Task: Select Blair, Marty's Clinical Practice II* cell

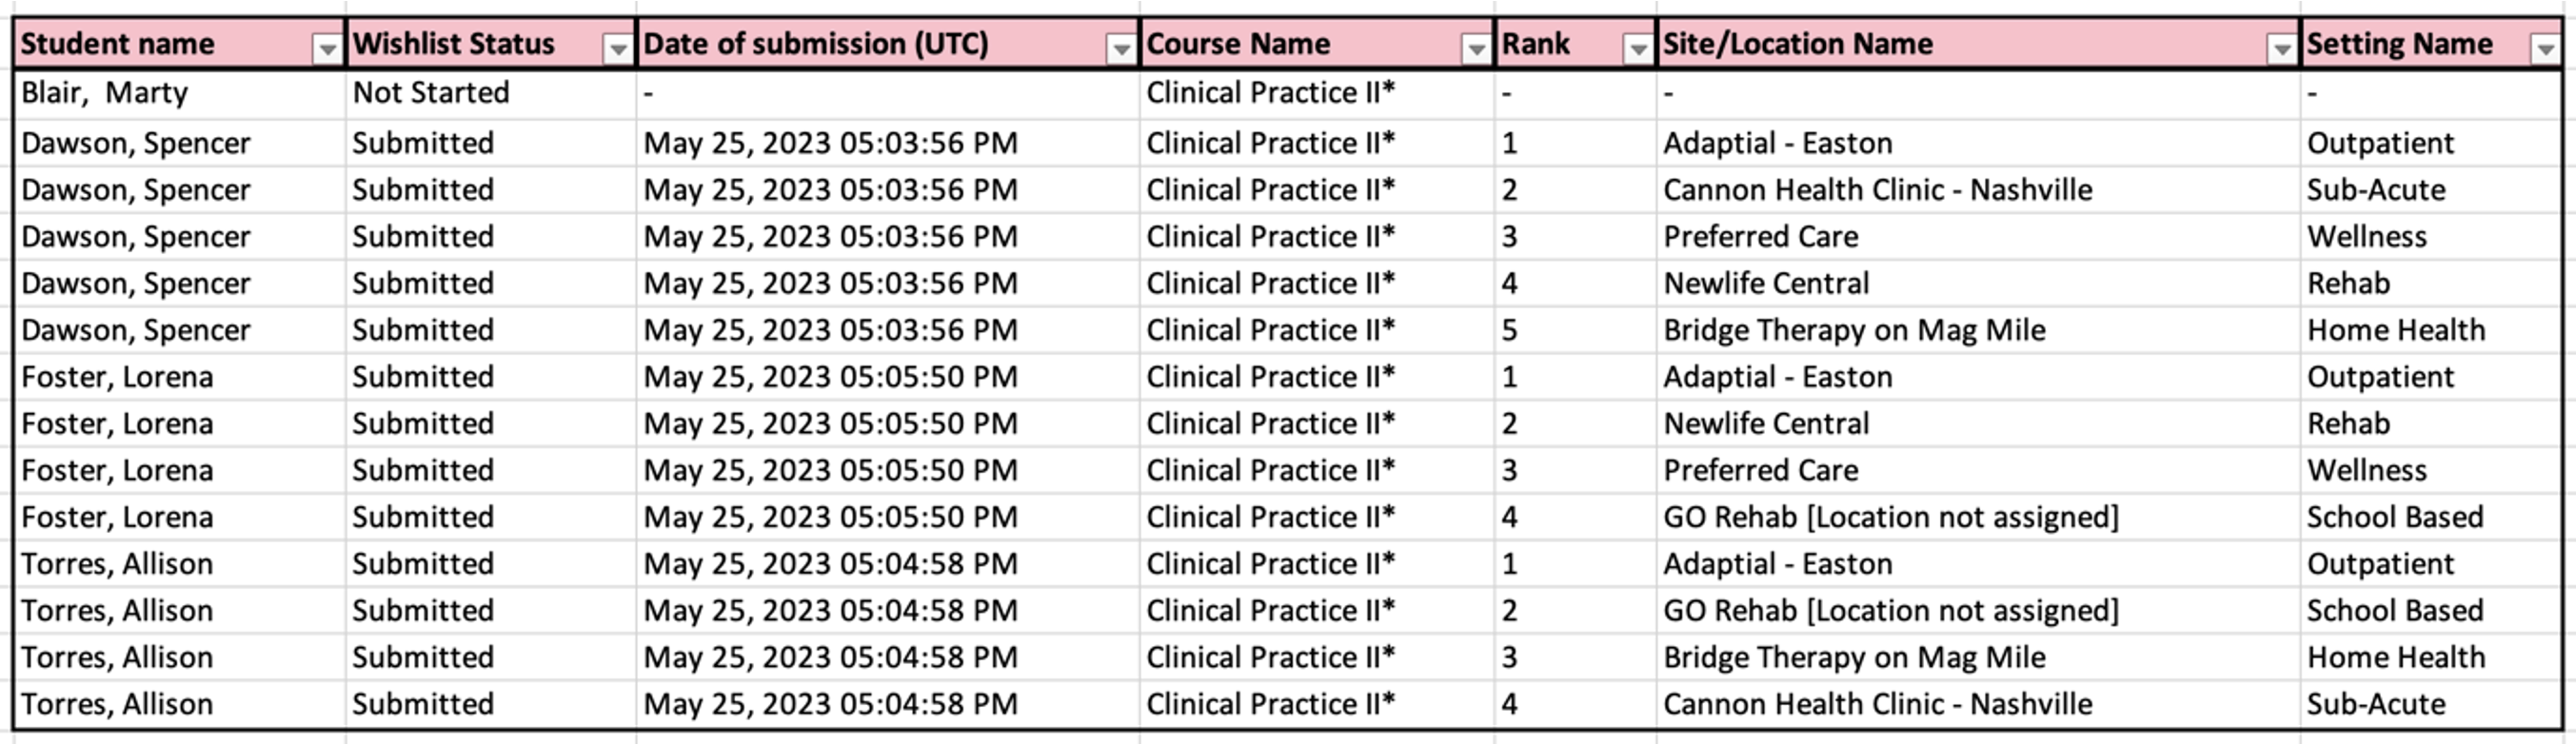Action: [x=1270, y=93]
